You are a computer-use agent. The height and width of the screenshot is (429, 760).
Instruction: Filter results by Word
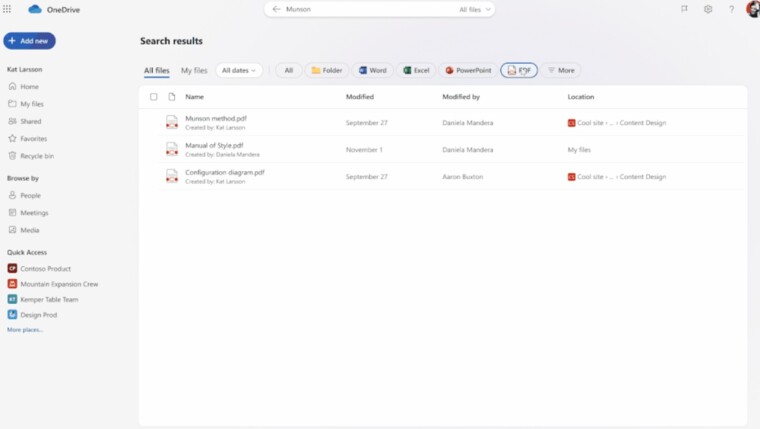click(373, 70)
